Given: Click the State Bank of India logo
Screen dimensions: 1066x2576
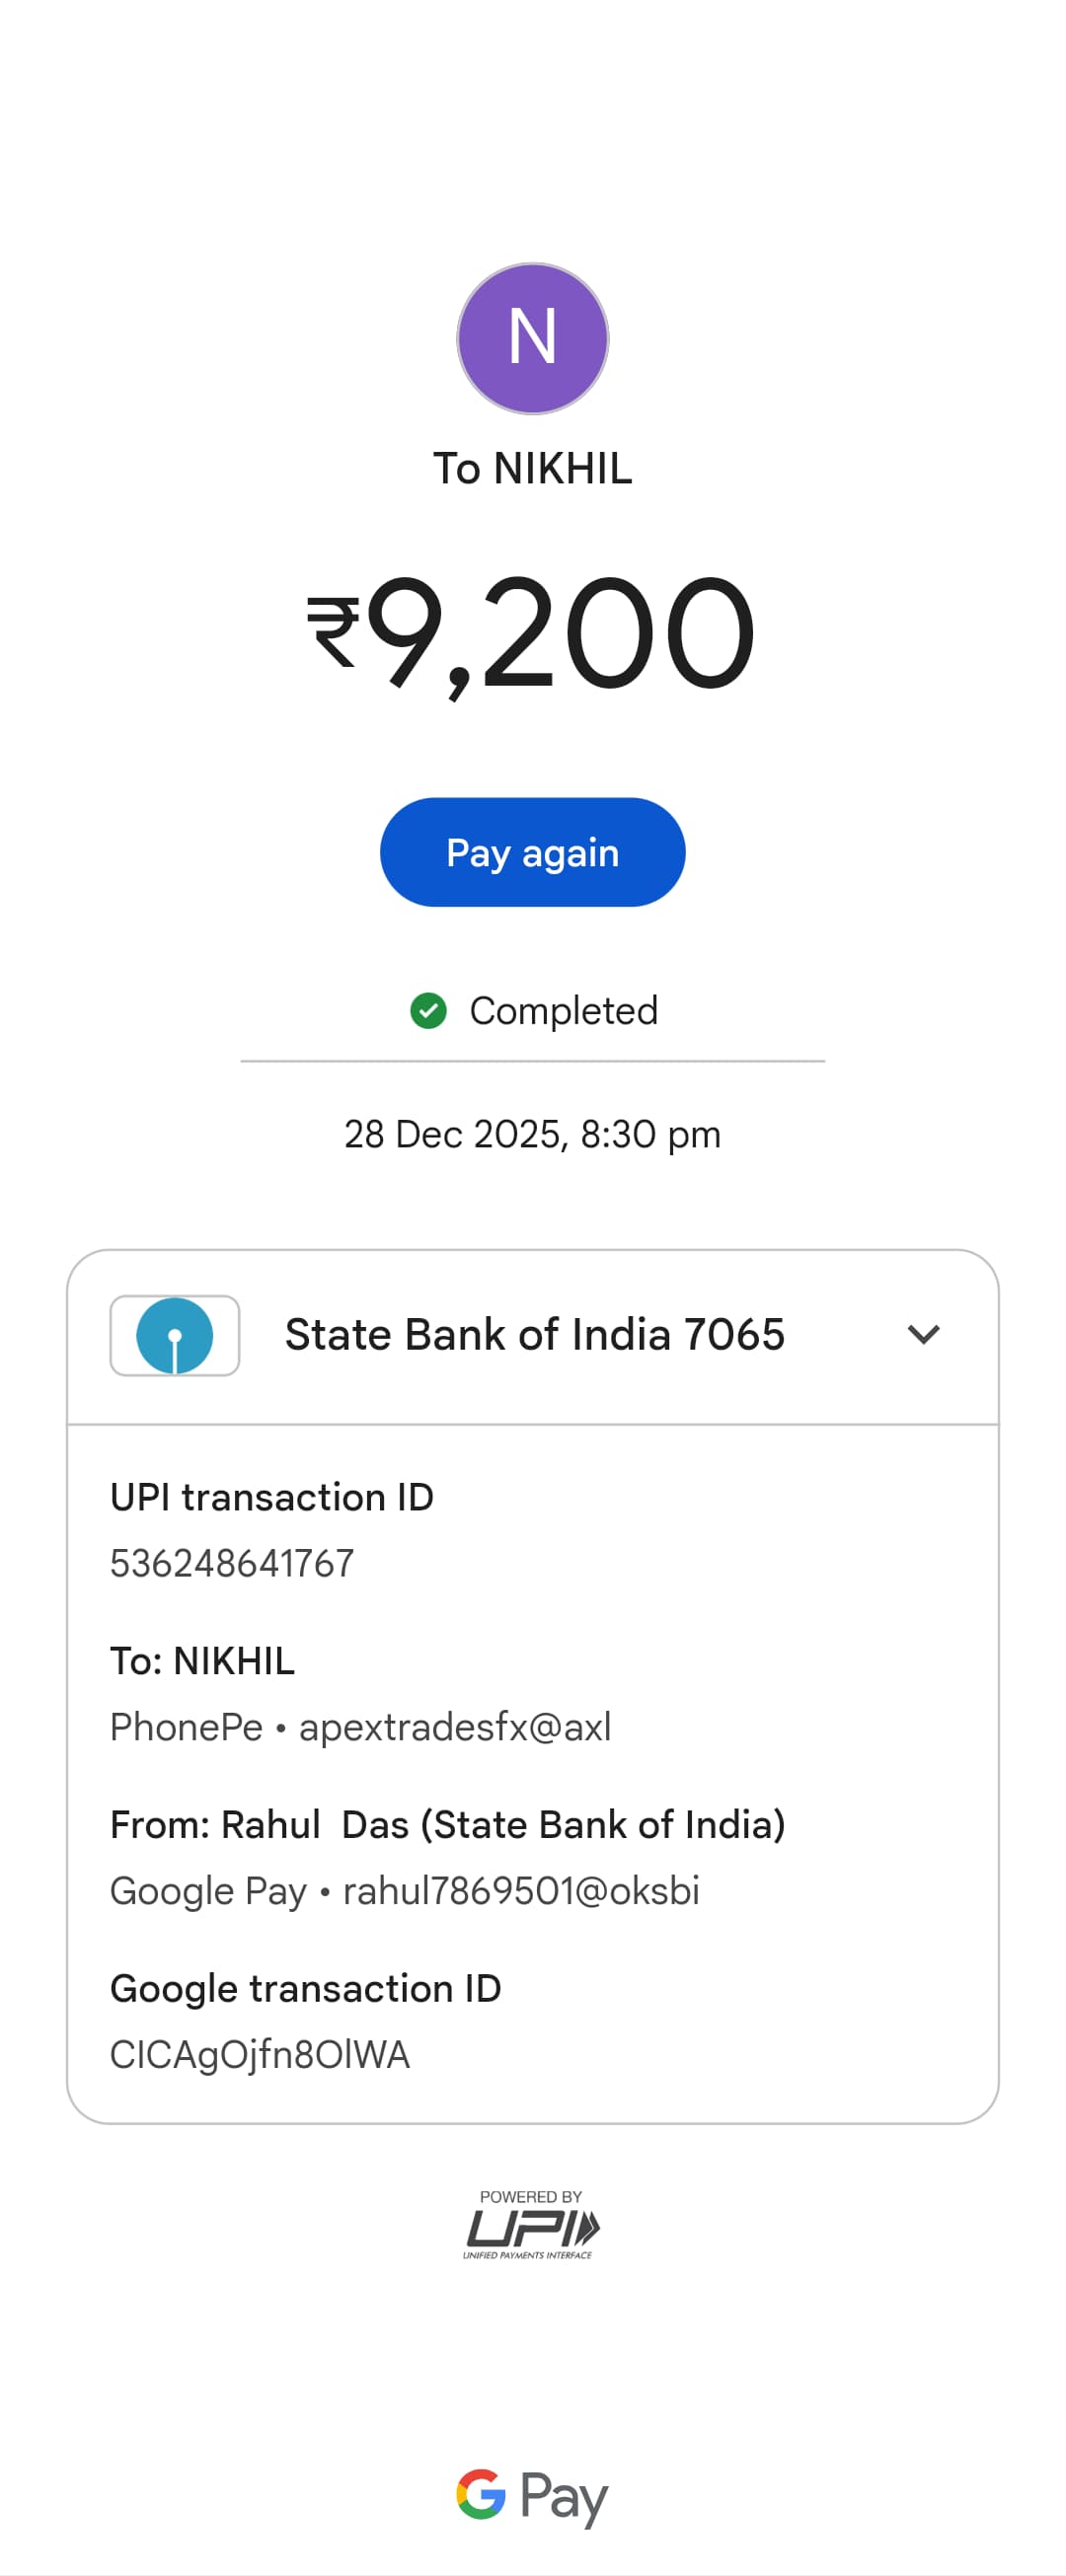Looking at the screenshot, I should pyautogui.click(x=174, y=1335).
